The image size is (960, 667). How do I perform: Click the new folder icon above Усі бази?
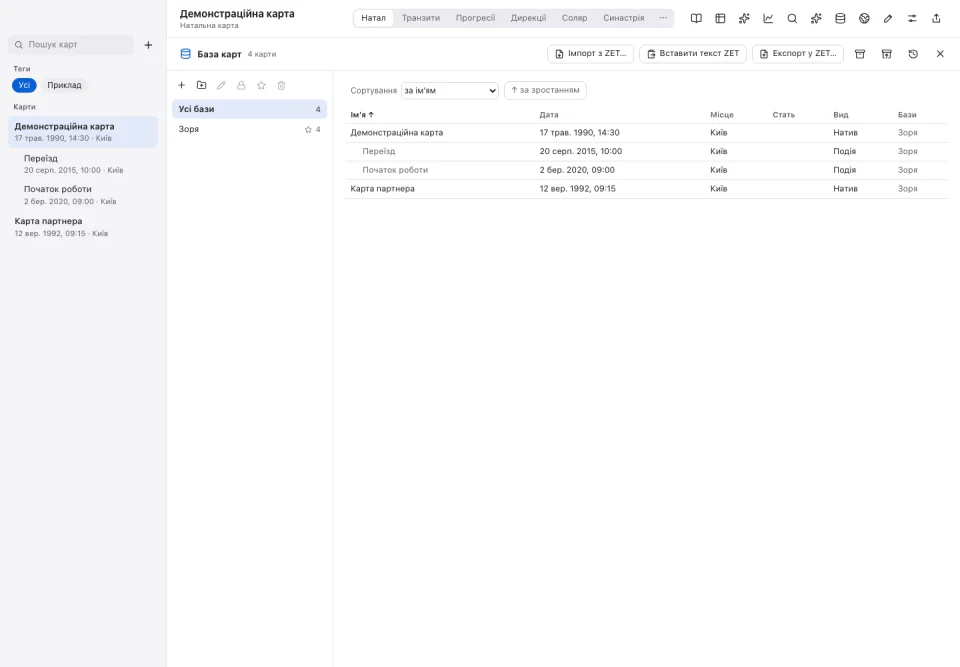(201, 85)
